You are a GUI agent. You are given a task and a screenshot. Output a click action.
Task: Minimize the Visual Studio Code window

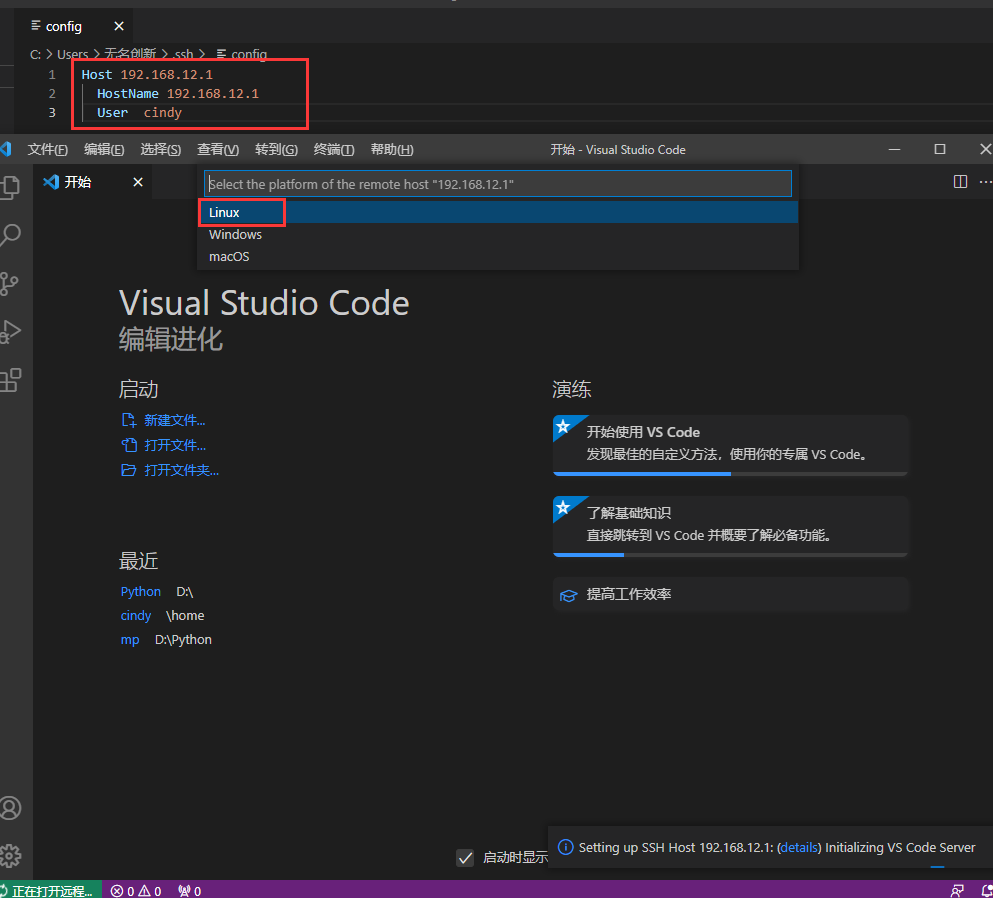click(894, 149)
